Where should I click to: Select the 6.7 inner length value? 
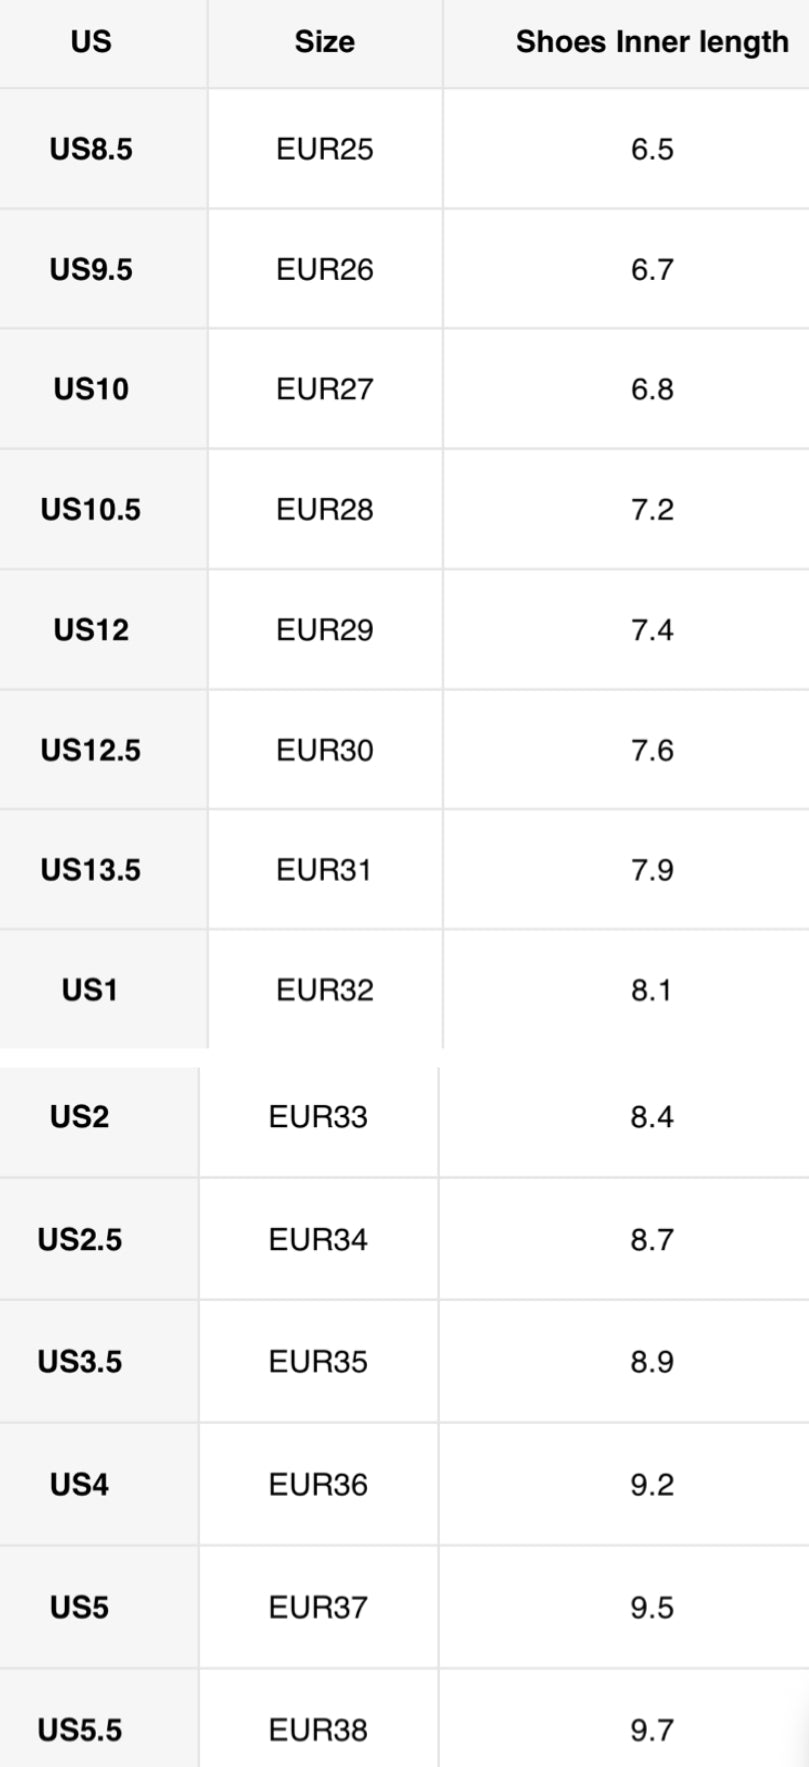pyautogui.click(x=652, y=270)
